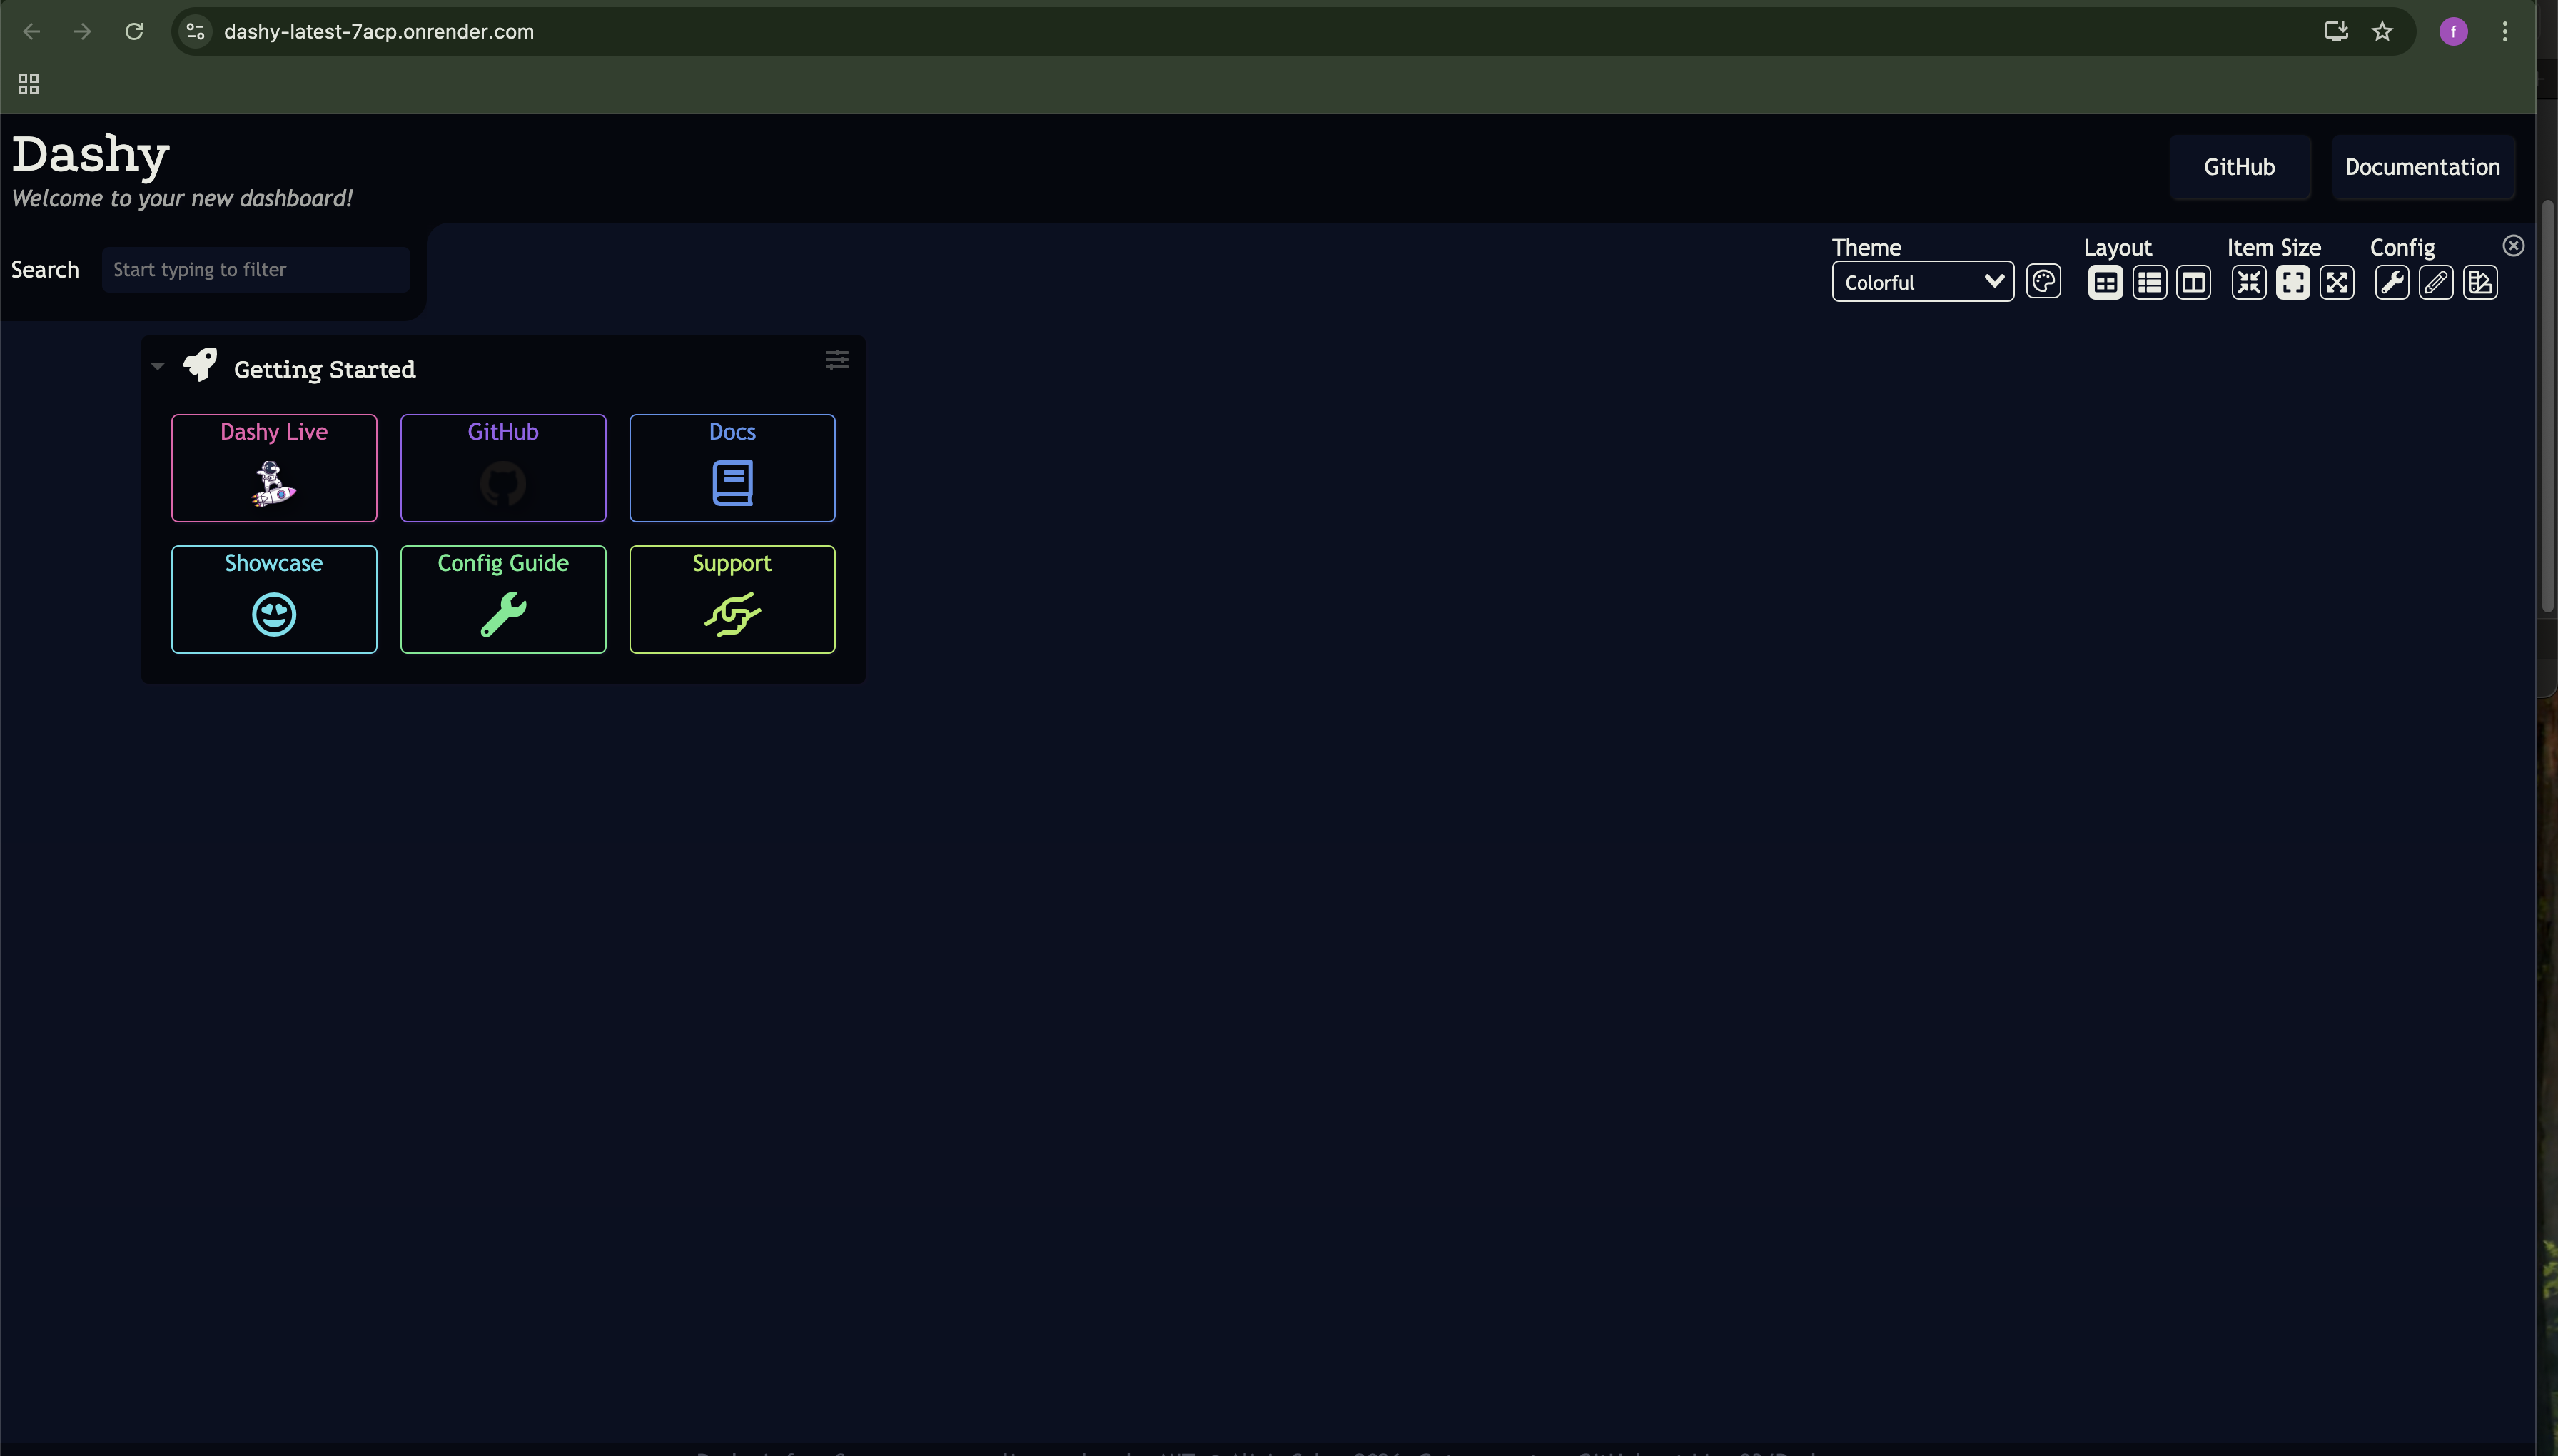Click the Getting Started rocket icon
The image size is (2558, 1456).
pyautogui.click(x=200, y=365)
